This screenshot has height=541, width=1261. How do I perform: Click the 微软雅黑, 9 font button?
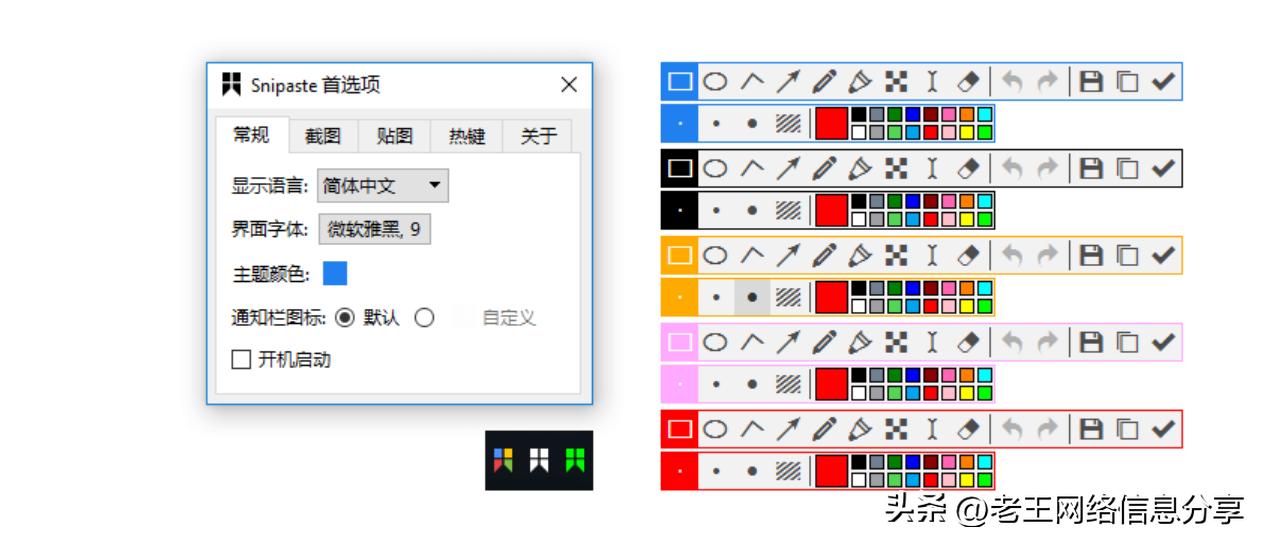[x=374, y=229]
